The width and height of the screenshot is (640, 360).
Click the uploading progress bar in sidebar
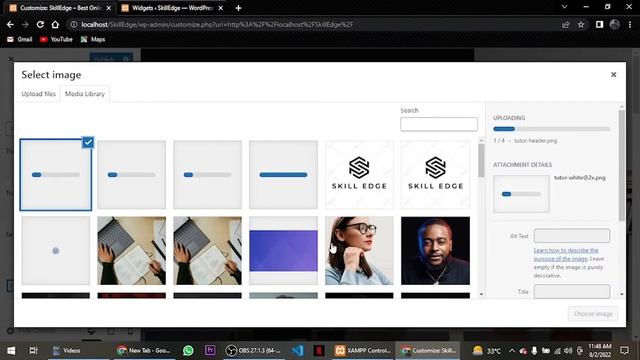coord(551,129)
